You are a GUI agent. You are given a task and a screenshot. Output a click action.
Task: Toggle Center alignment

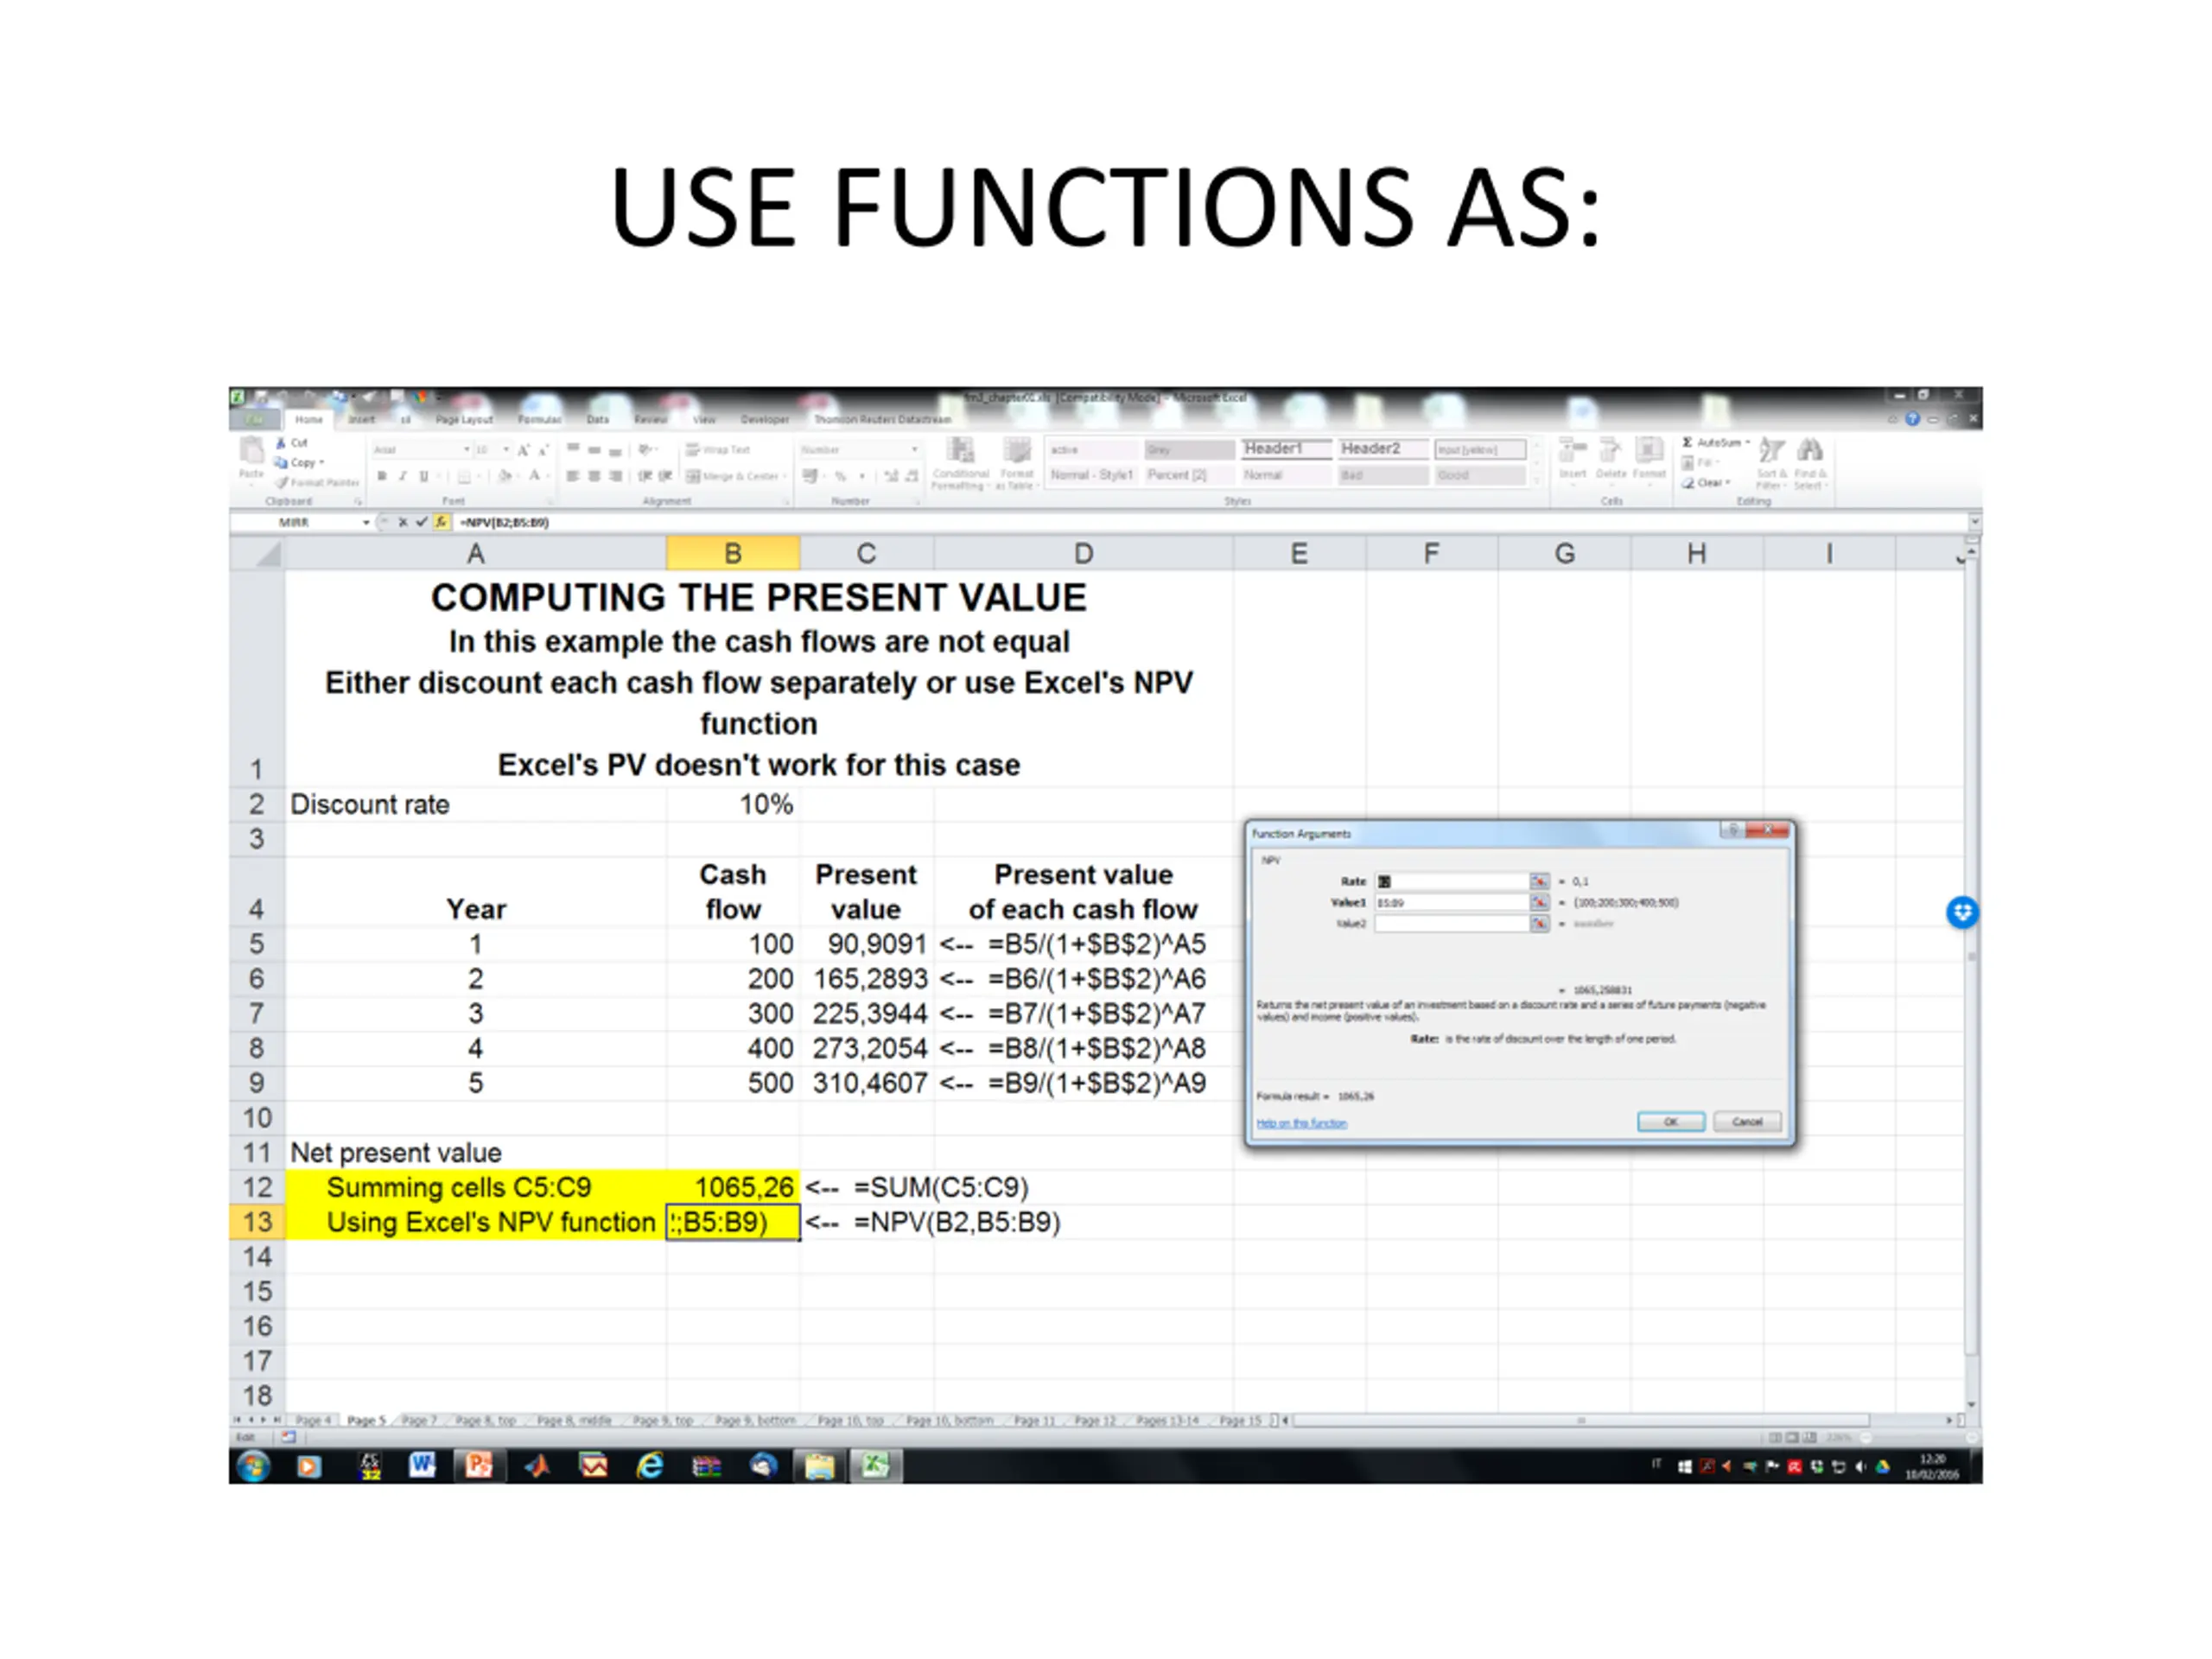(594, 476)
